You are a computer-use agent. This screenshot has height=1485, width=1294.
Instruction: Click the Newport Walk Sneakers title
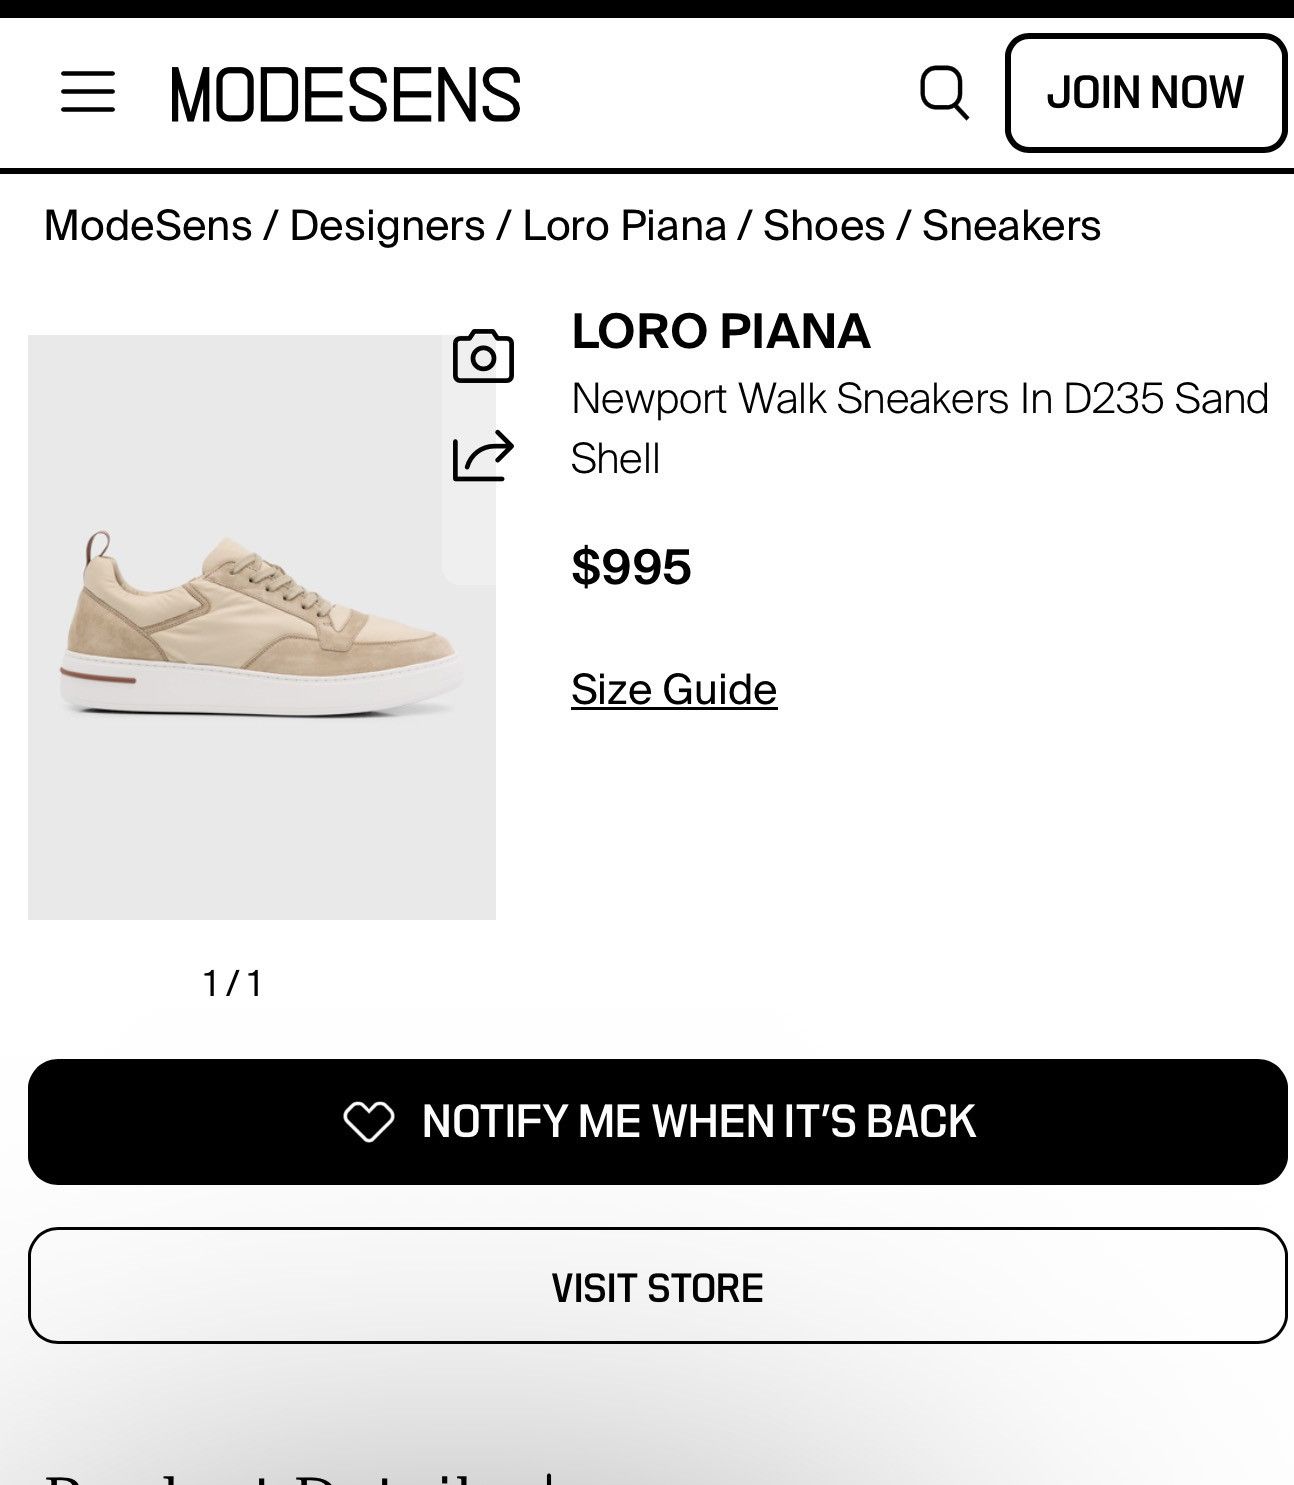point(920,428)
